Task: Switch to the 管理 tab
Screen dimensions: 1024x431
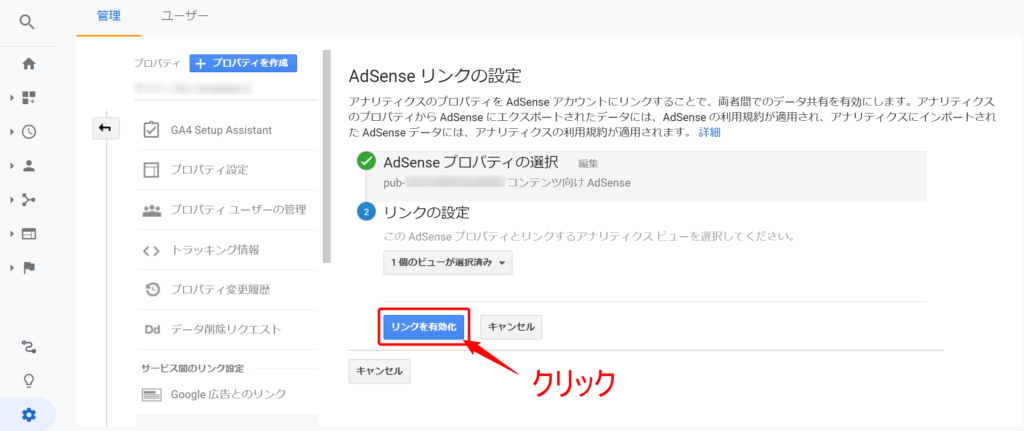Action: coord(108,16)
